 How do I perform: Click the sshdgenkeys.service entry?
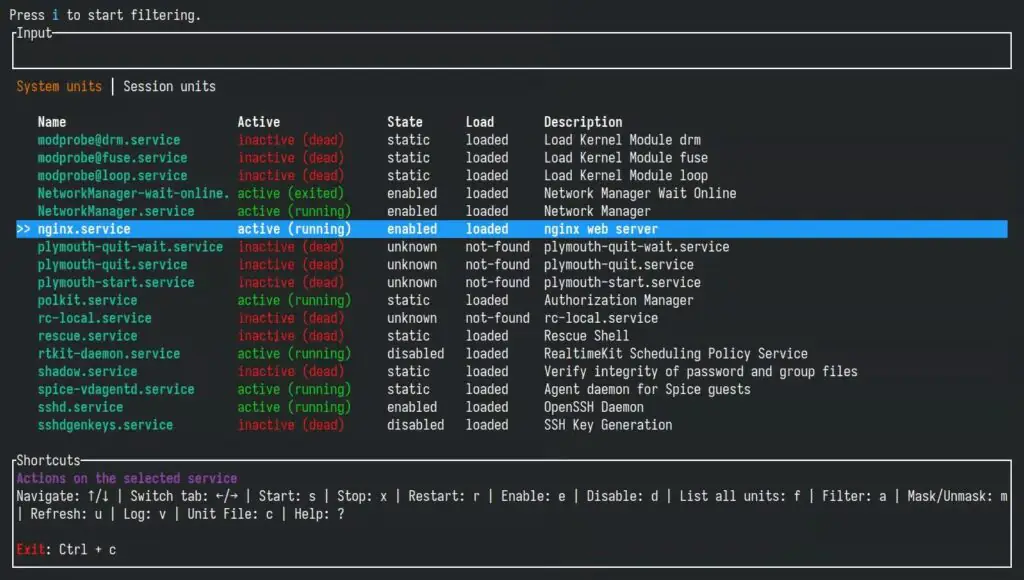coord(105,425)
